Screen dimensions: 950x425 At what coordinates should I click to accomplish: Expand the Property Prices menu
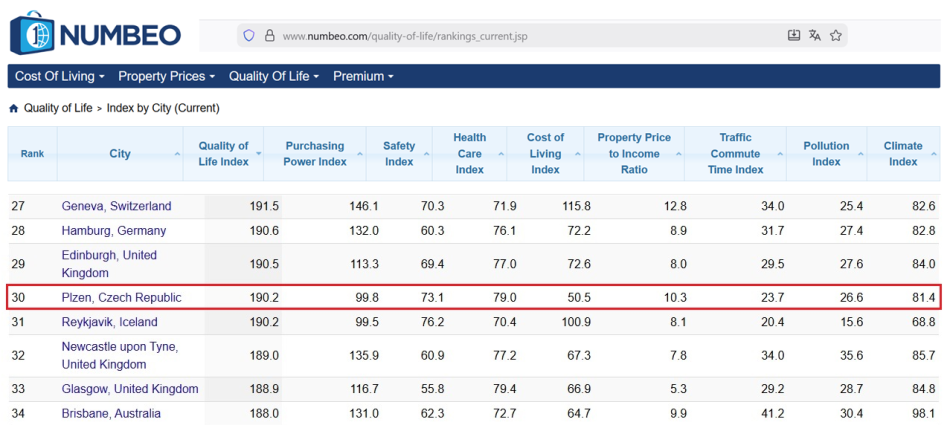(166, 76)
